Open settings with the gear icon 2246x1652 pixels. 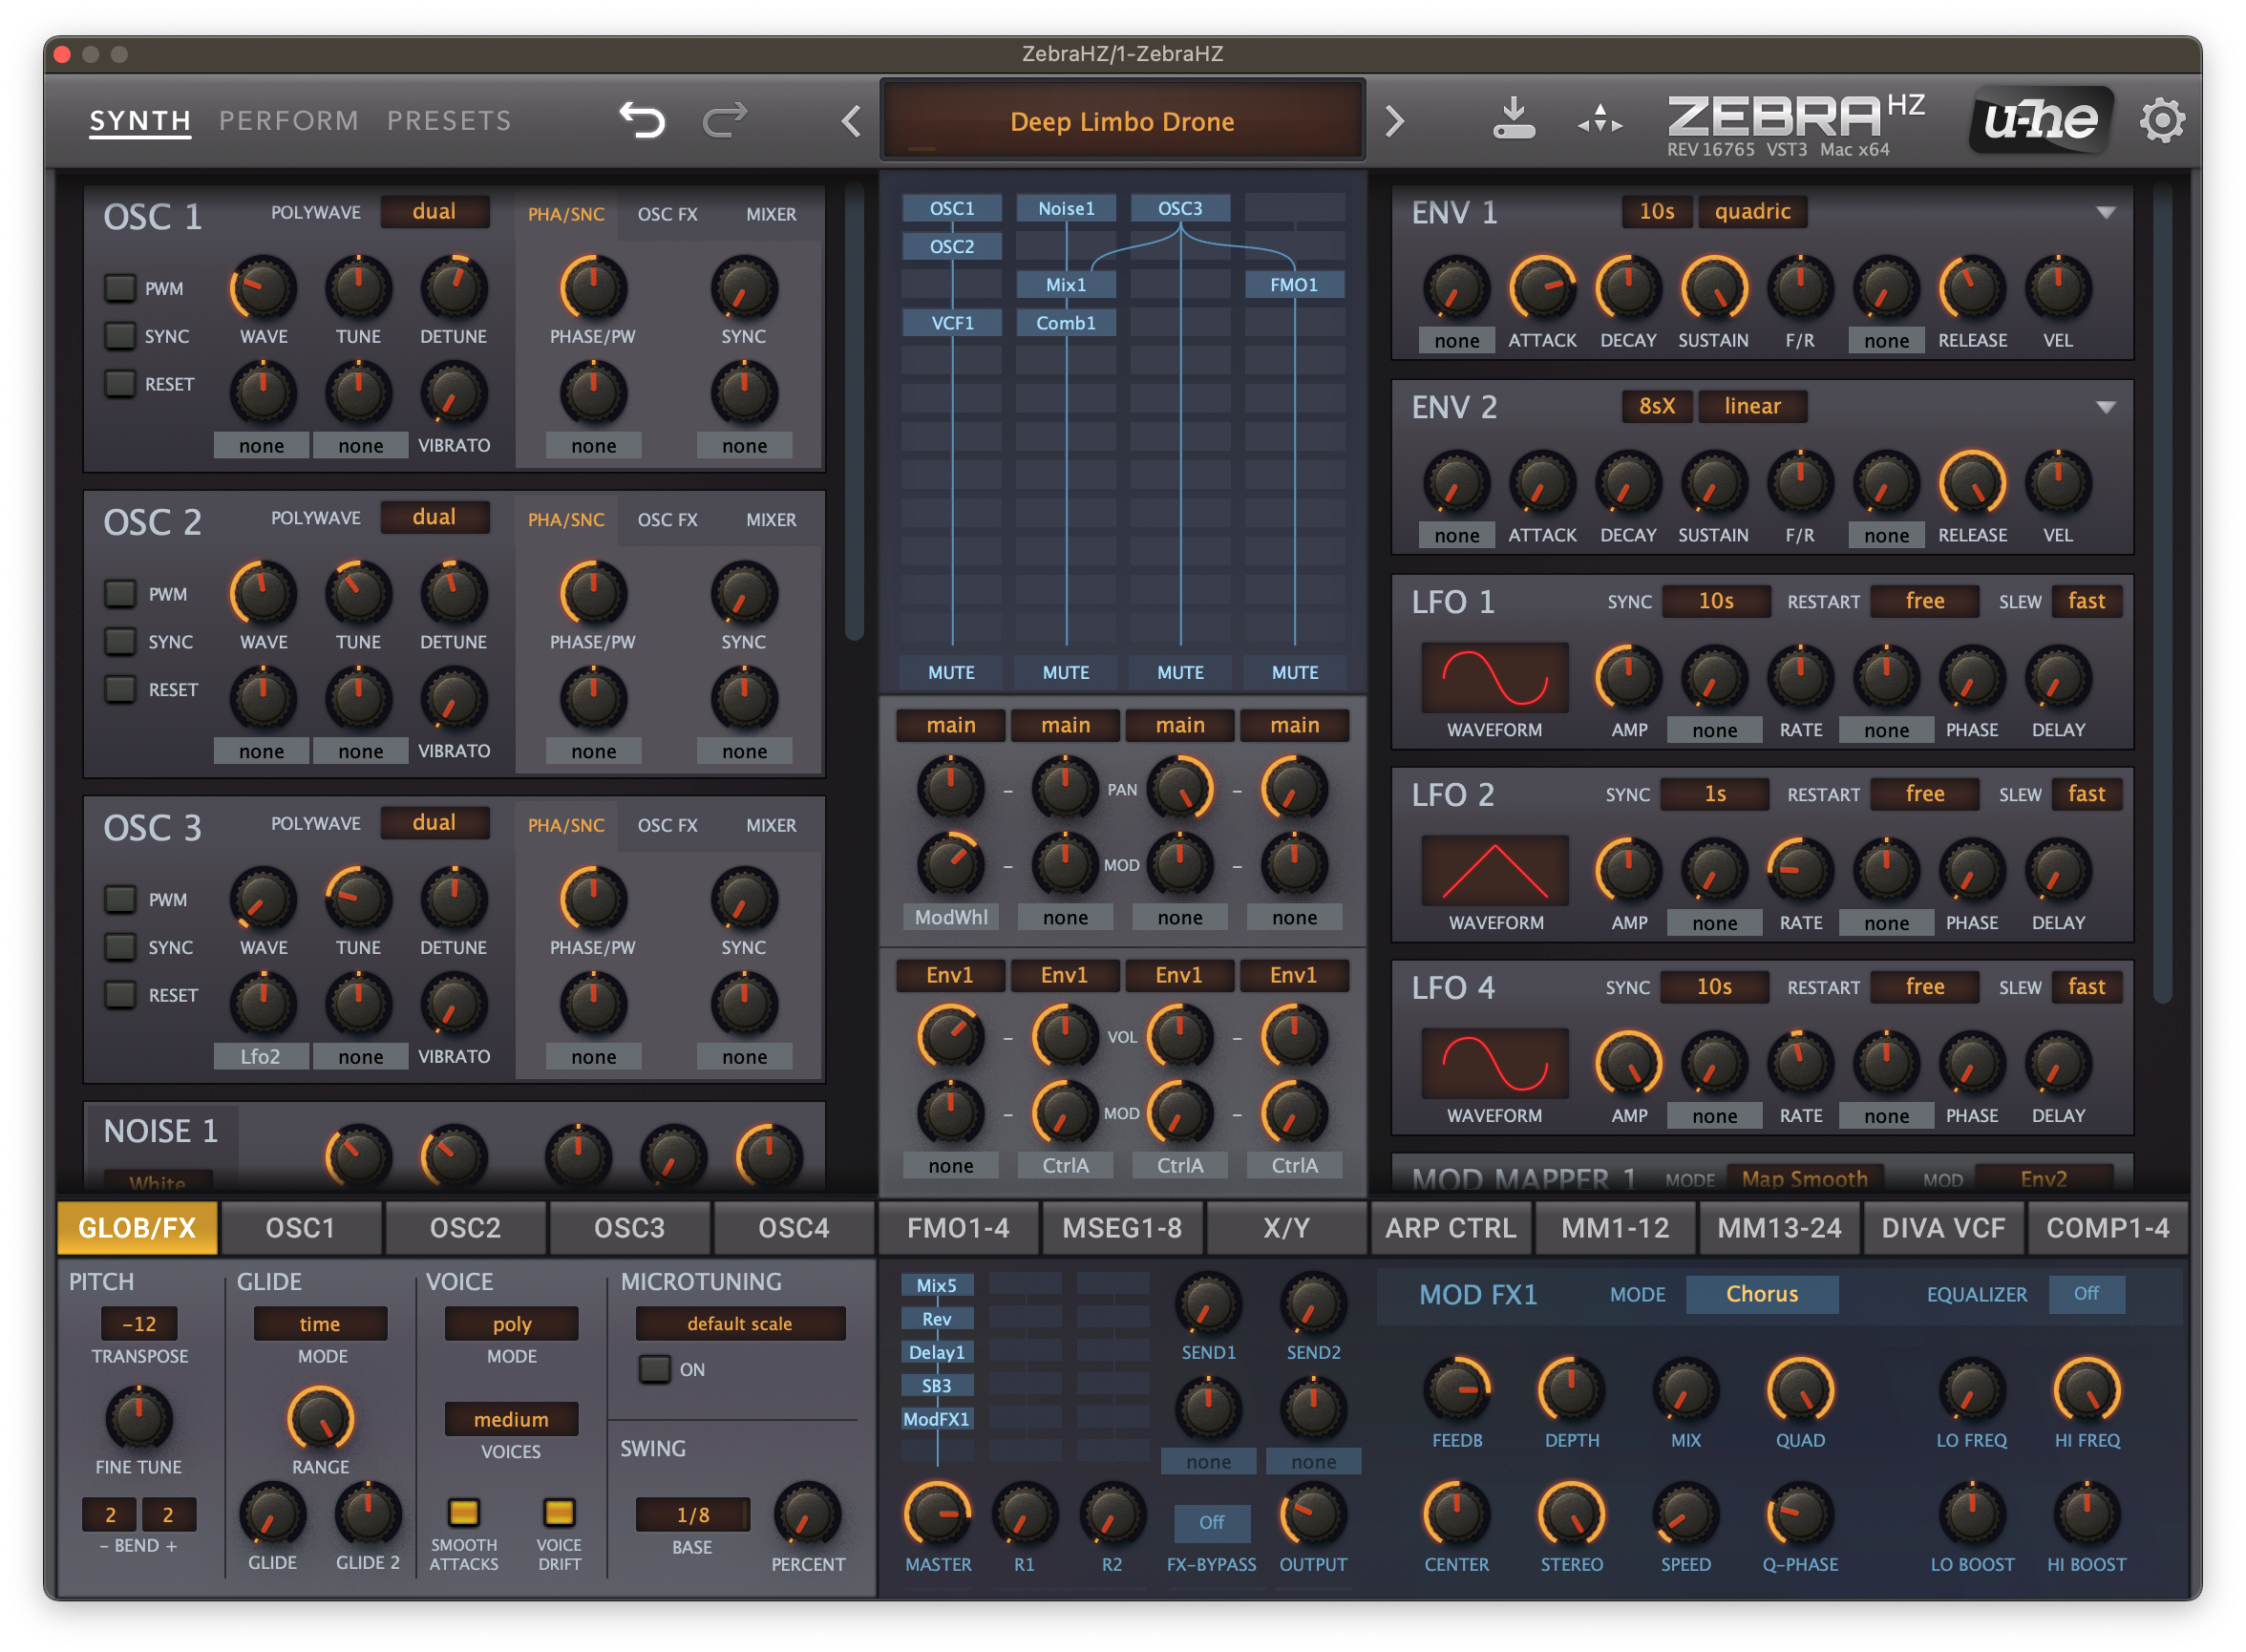pyautogui.click(x=2162, y=121)
